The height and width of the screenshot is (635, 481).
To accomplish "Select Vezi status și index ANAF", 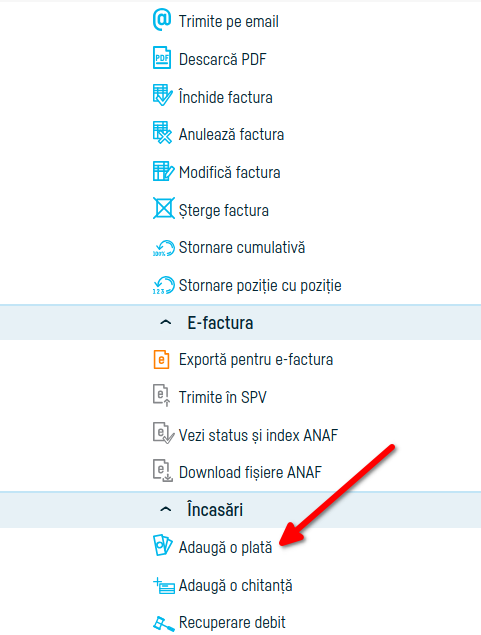I will click(258, 435).
